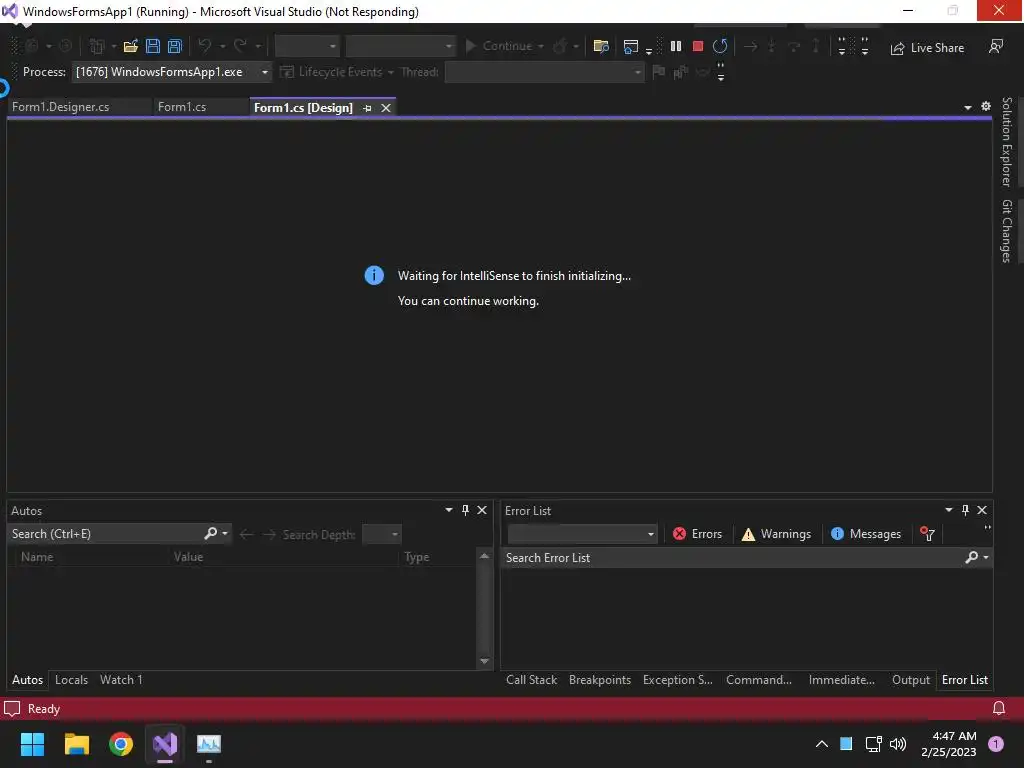Viewport: 1024px width, 768px height.
Task: Open the Error List window options dropdown
Action: pyautogui.click(x=948, y=510)
